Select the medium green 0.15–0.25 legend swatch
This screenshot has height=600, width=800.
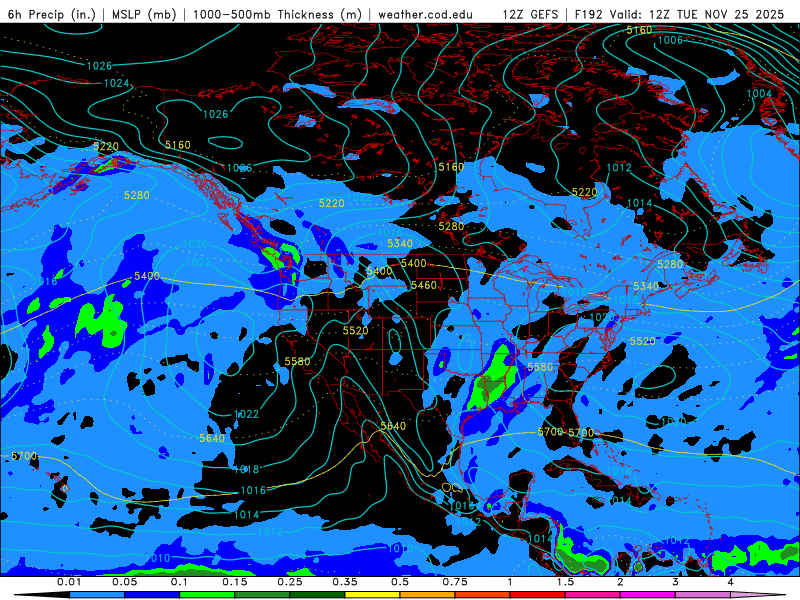pyautogui.click(x=262, y=595)
